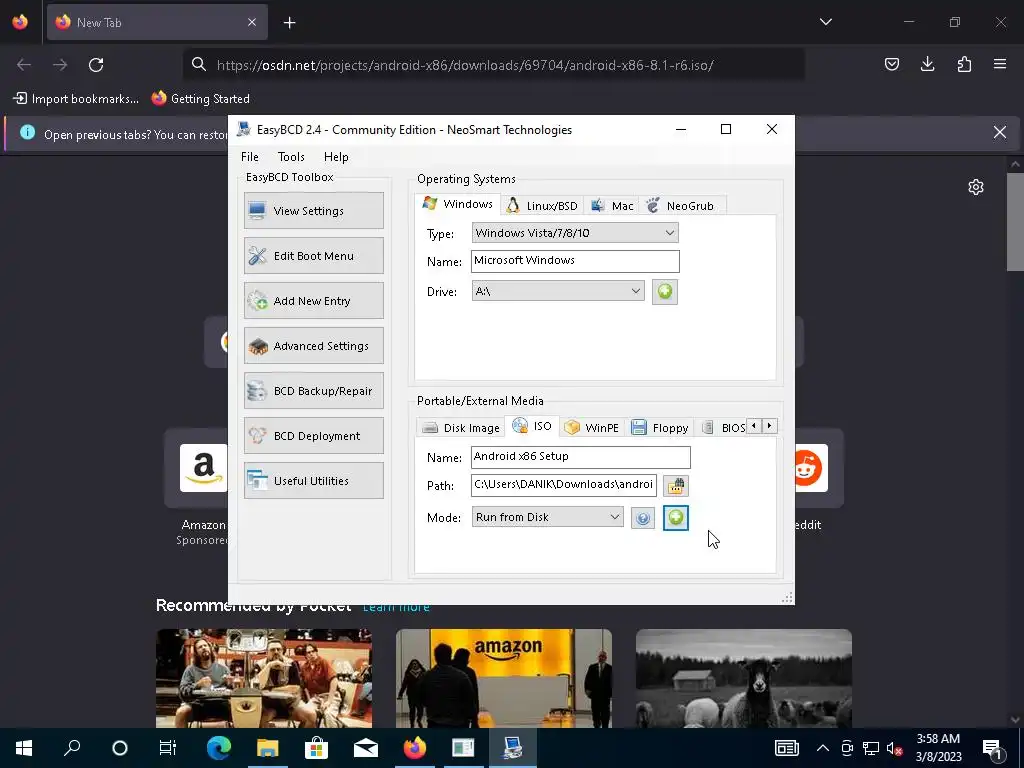Open Task View in the taskbar
1024x768 pixels.
168,748
